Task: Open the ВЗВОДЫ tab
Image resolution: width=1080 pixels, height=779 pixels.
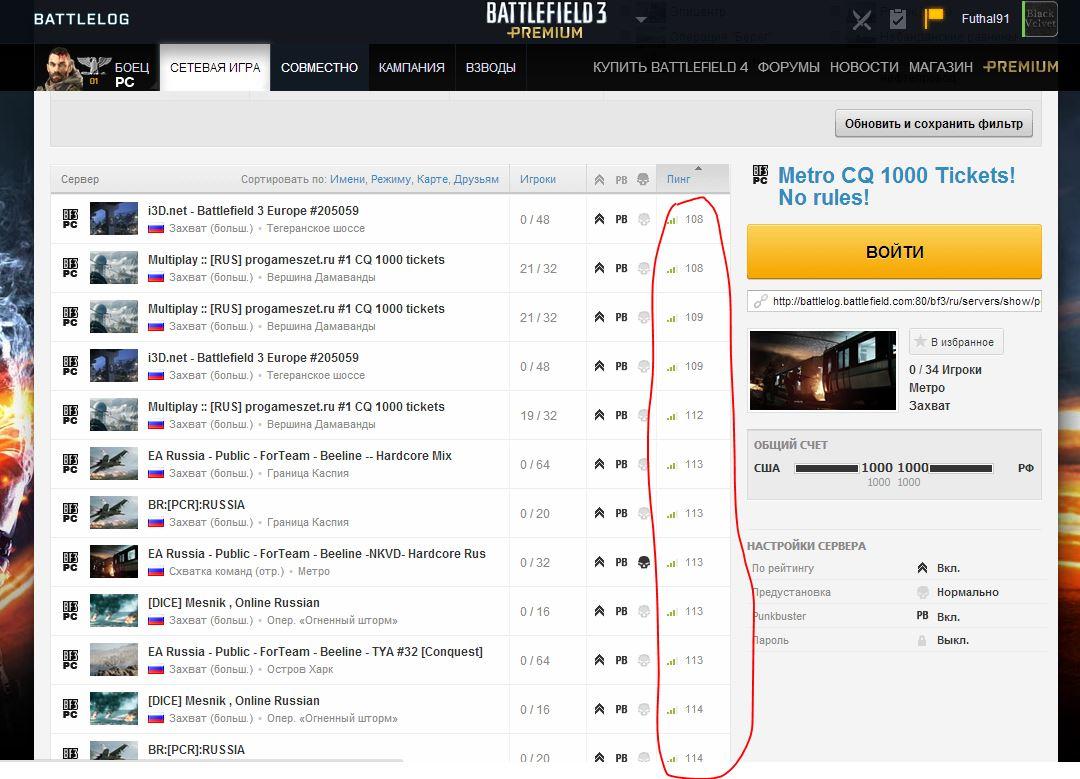Action: [490, 67]
